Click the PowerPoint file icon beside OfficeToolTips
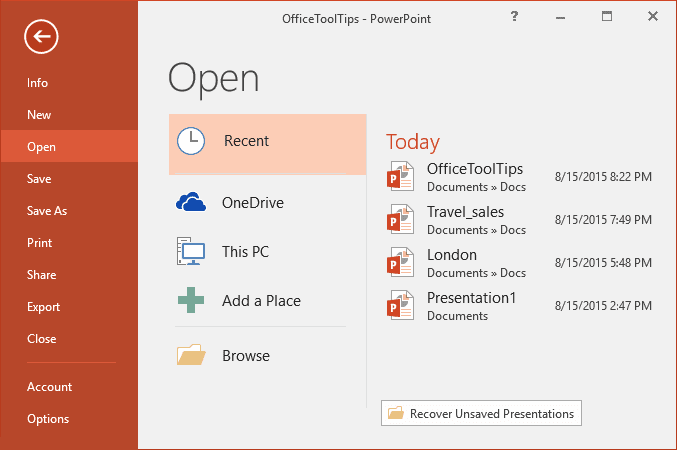 400,176
